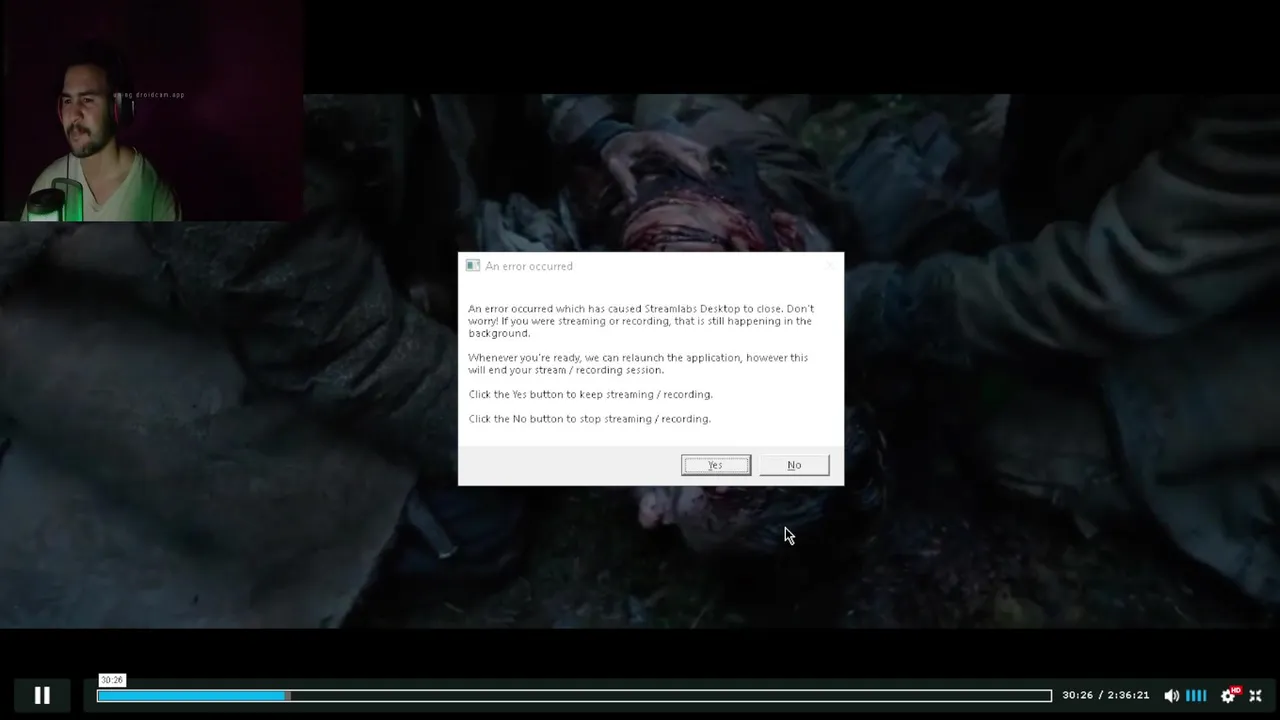
Task: Mute audio with the speaker icon
Action: 1171,695
